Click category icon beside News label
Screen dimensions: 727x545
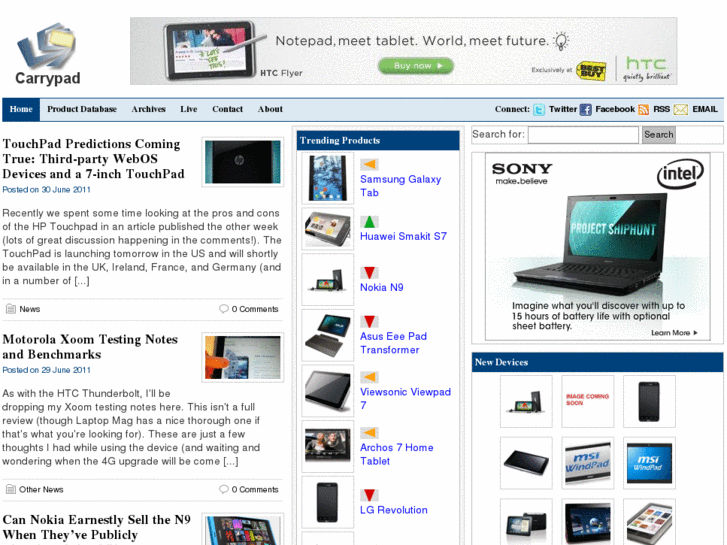point(11,309)
